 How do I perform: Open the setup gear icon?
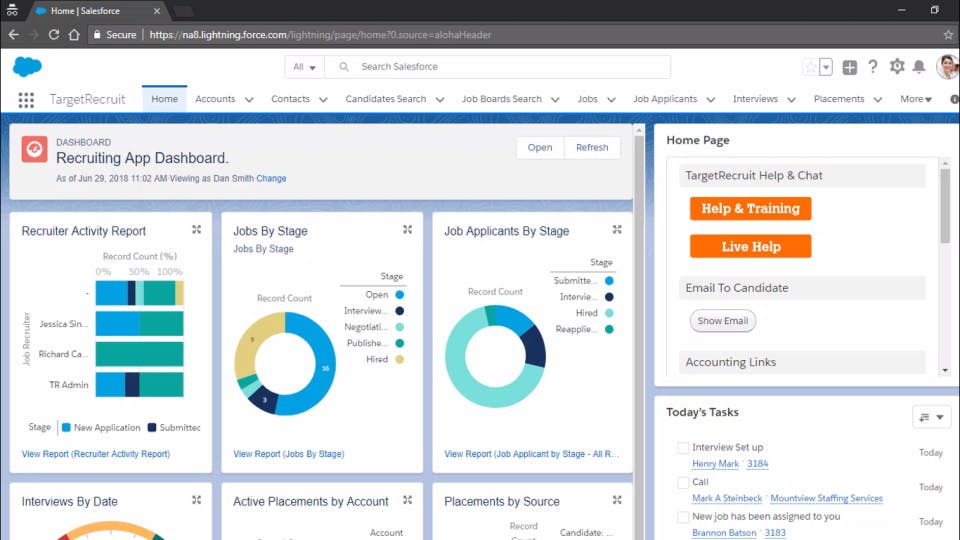896,66
